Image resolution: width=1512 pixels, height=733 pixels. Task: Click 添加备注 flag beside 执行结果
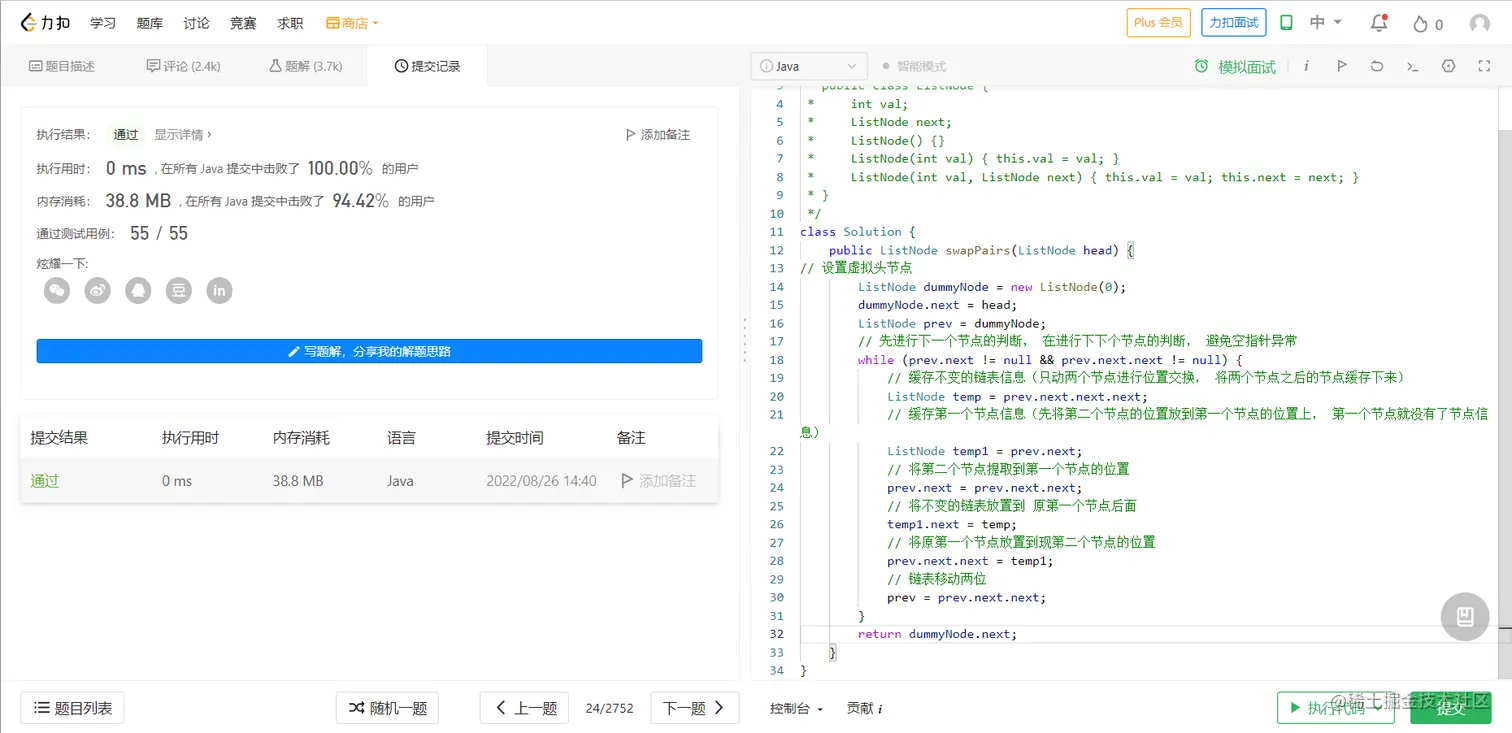coord(657,135)
